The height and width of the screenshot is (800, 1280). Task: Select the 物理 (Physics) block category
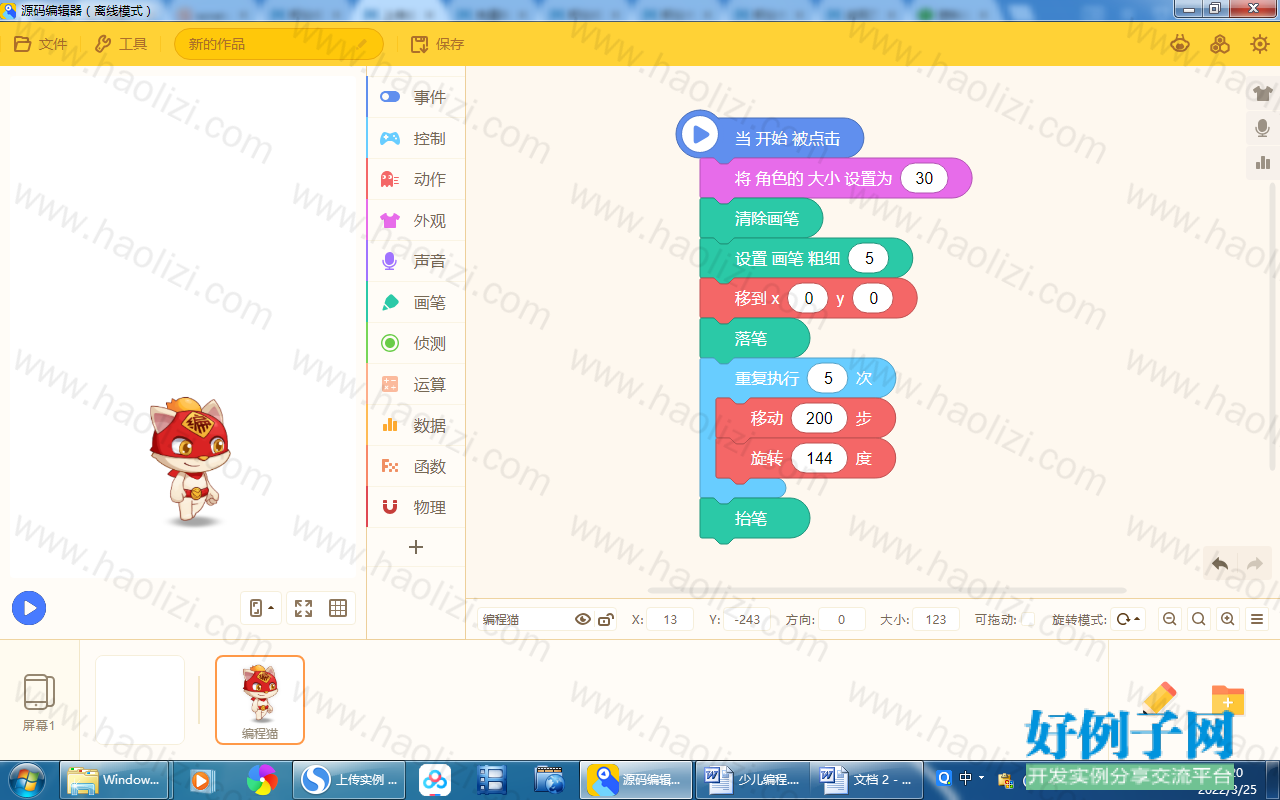[416, 507]
